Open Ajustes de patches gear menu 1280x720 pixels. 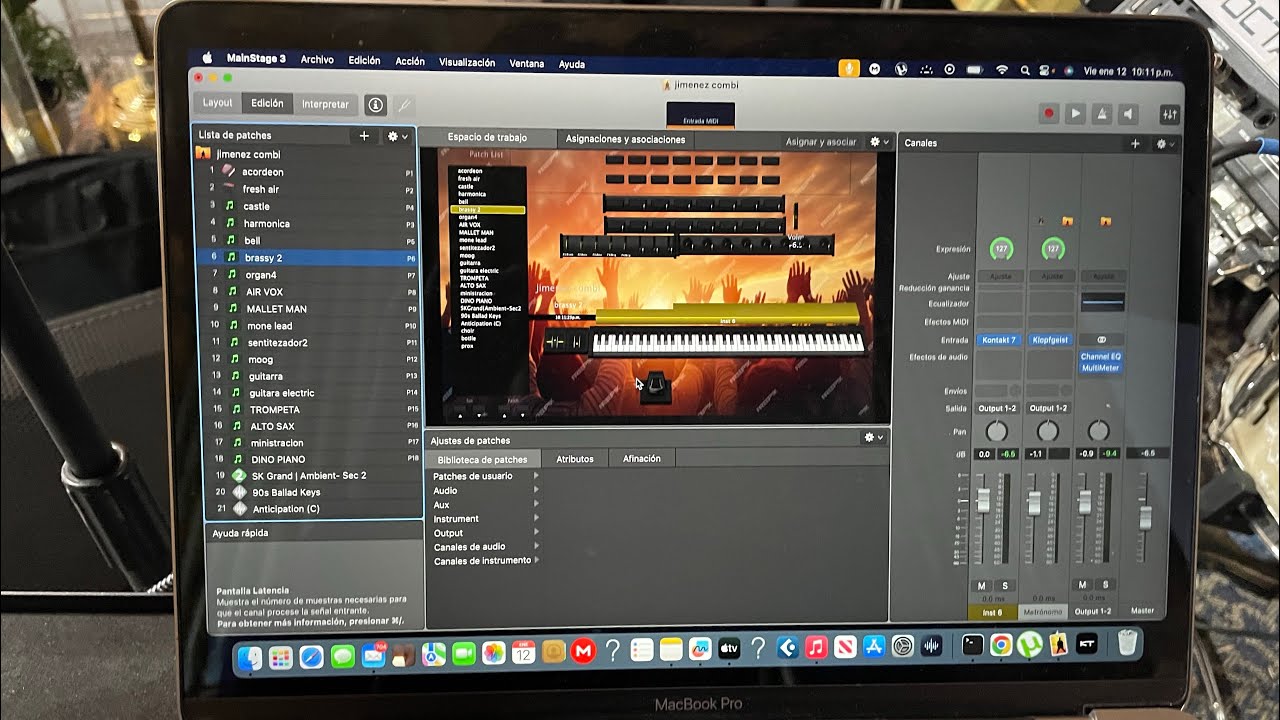pos(873,438)
